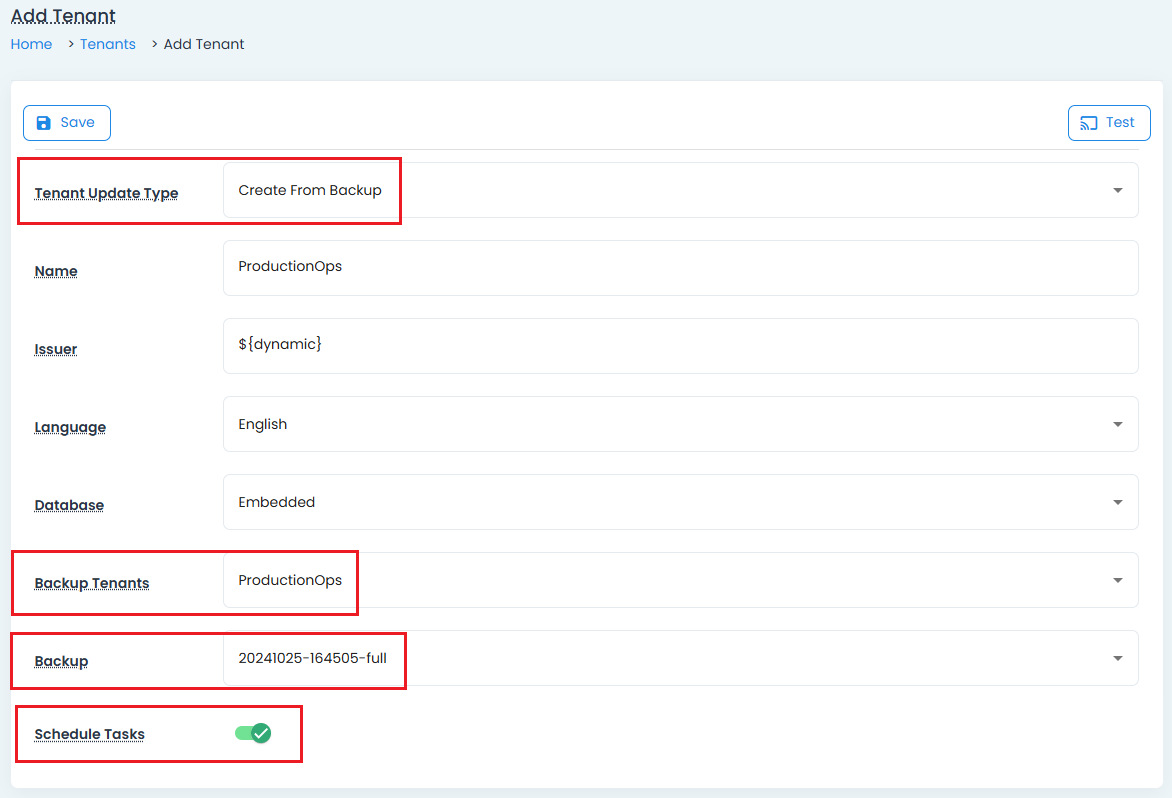Open the Tenant Update Type dropdown

coord(680,190)
